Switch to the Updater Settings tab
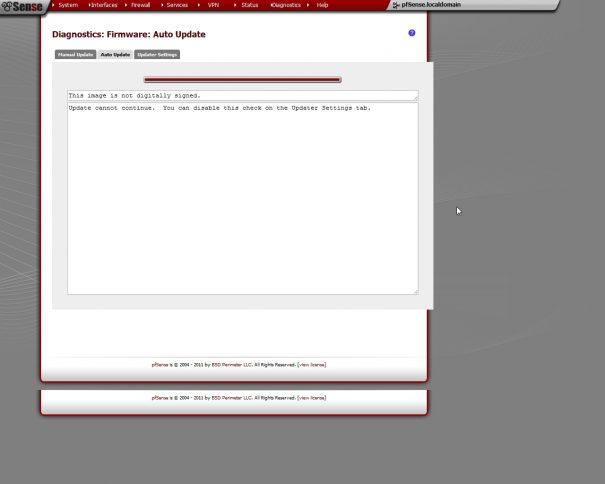This screenshot has width=605, height=484. click(x=157, y=54)
